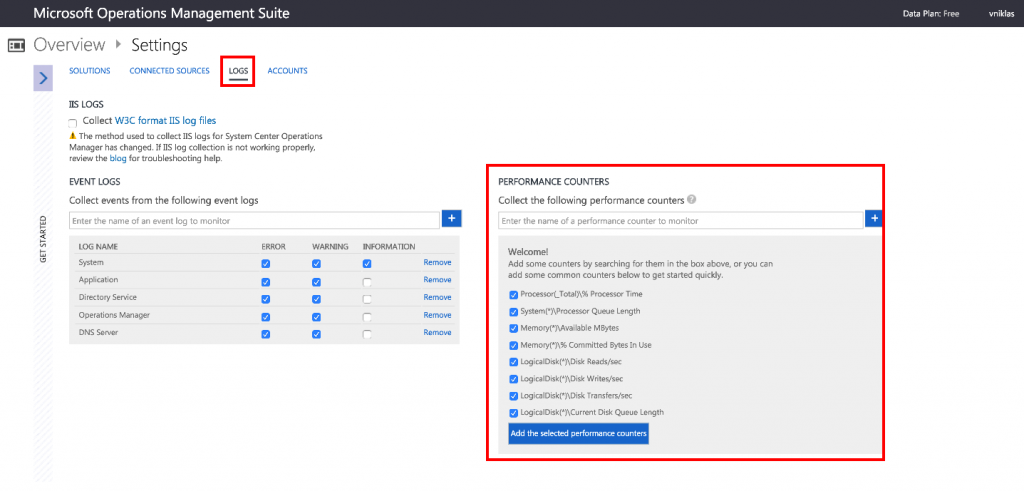1024x491 pixels.
Task: Uncheck Processor(_Total)\% Processor Time counter
Action: point(513,294)
